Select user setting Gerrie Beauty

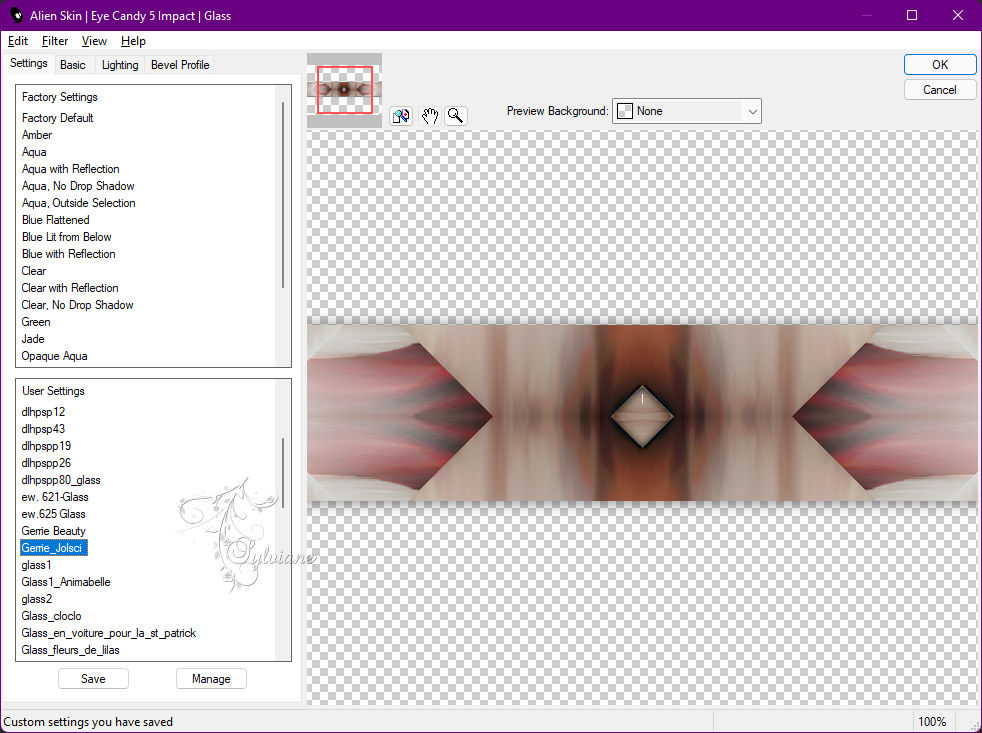(53, 531)
